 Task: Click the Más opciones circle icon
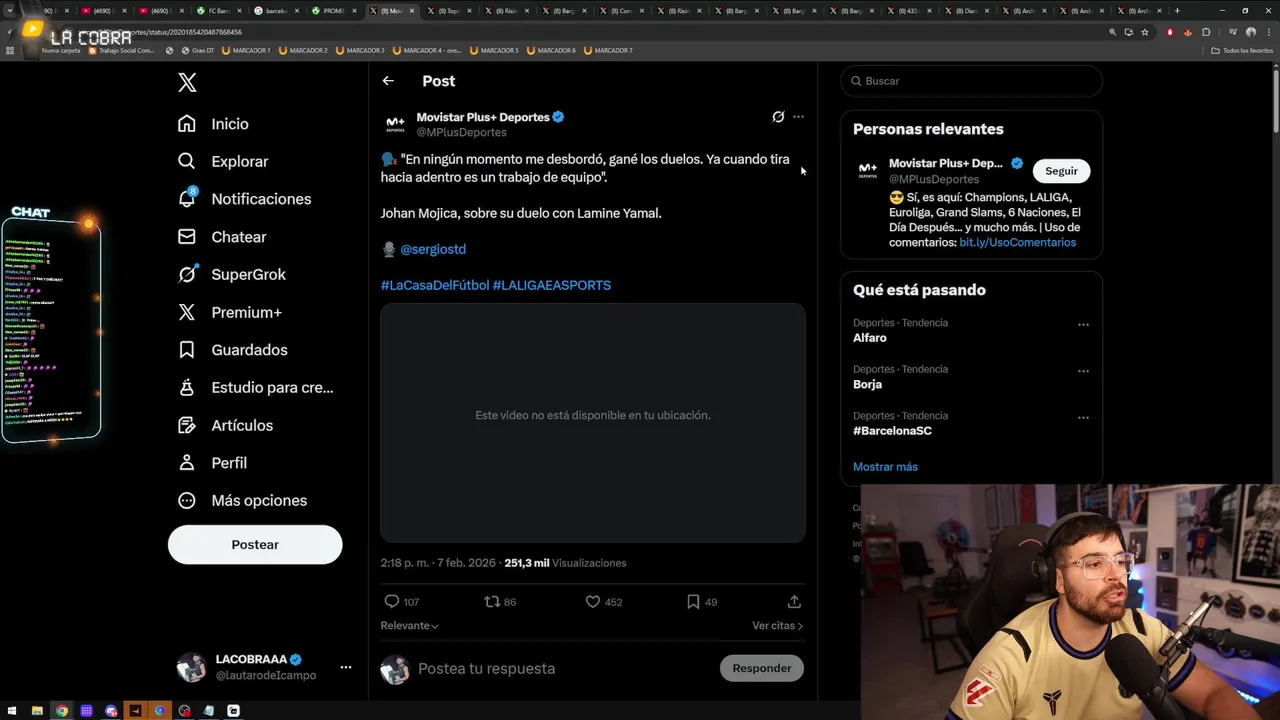pos(187,500)
